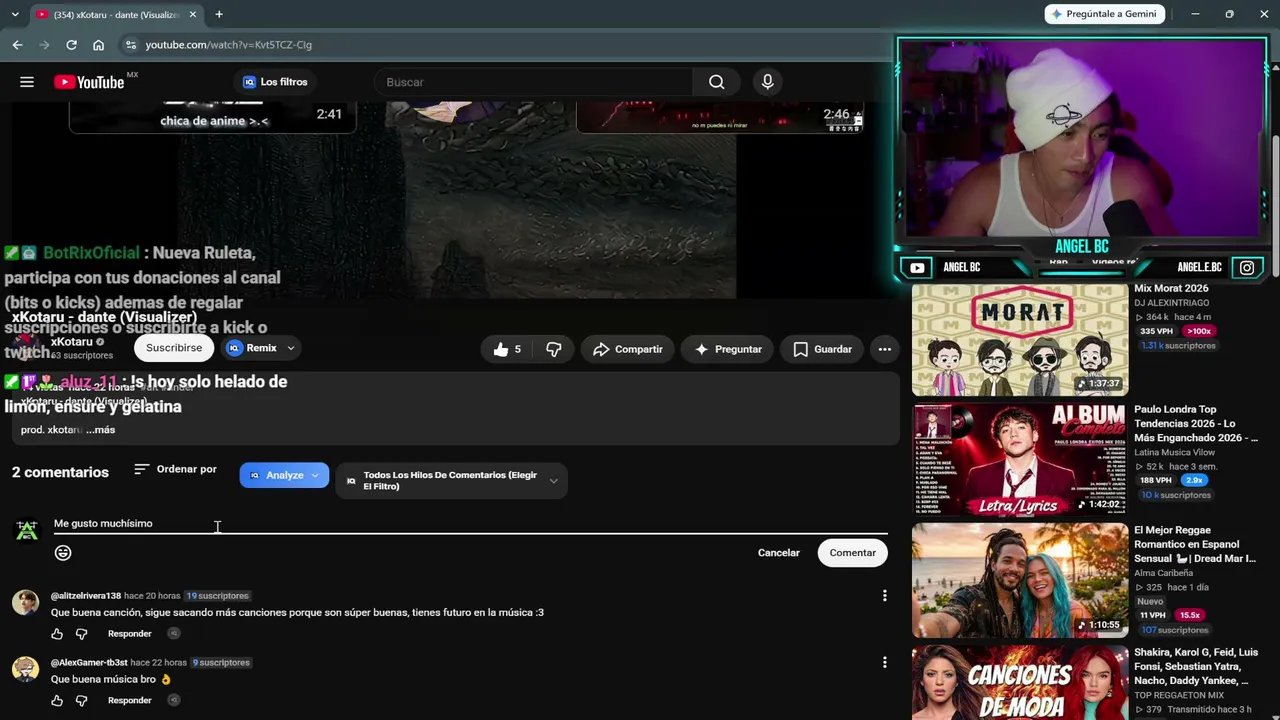Click the "Mix Morat 2026" video title
The image size is (1280, 720).
(x=1171, y=288)
